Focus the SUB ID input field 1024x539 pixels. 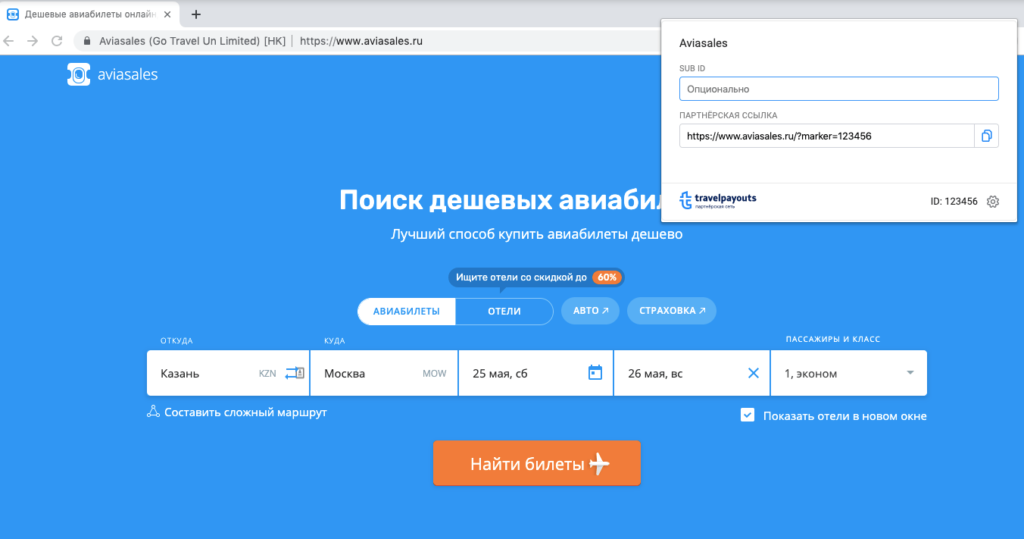coord(839,89)
